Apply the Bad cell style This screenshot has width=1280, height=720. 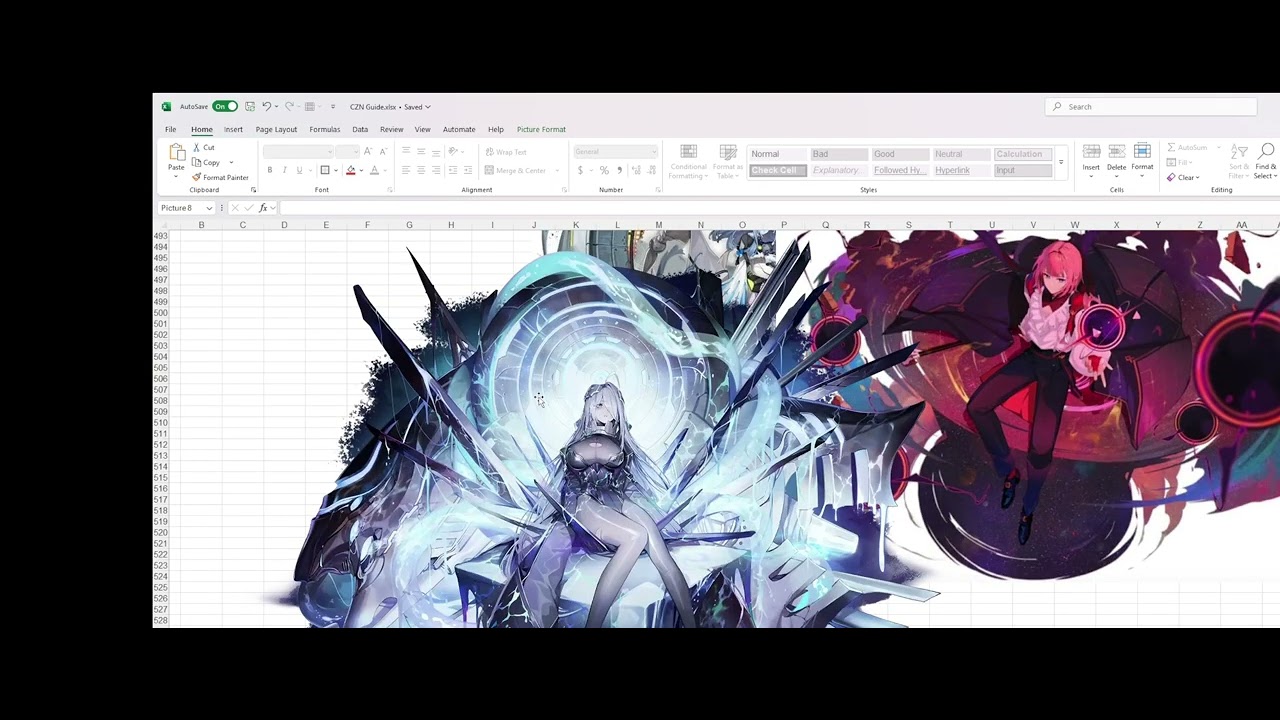(x=839, y=154)
